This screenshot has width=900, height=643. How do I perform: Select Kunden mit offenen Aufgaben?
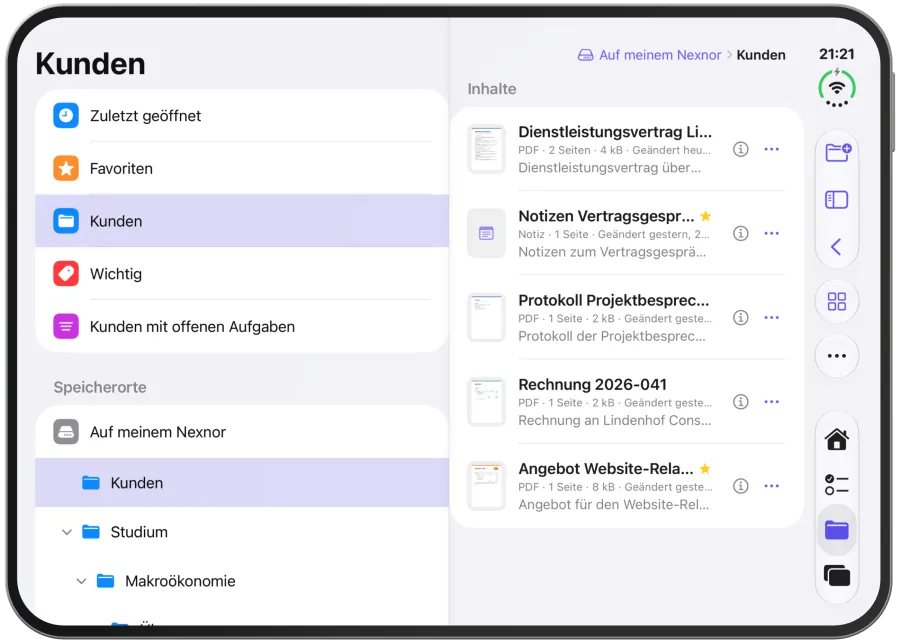(242, 327)
